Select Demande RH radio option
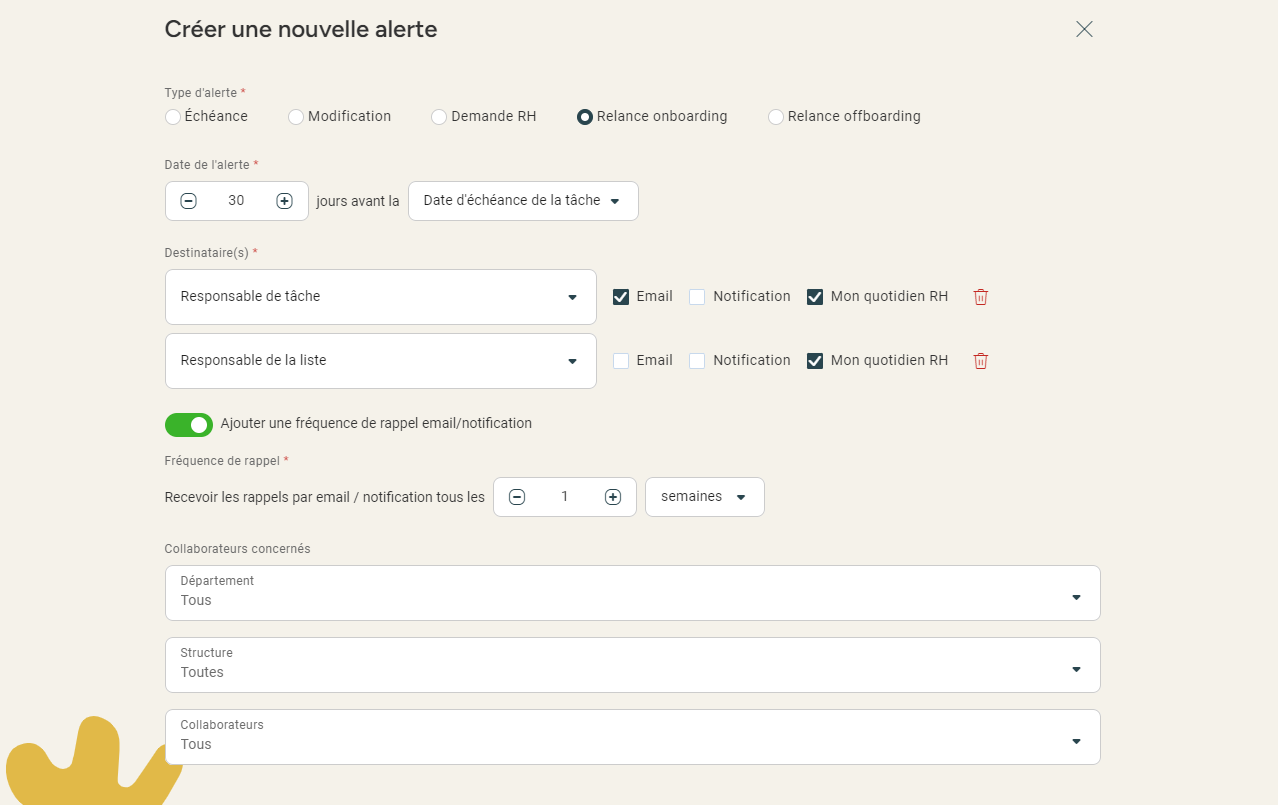Viewport: 1278px width, 805px height. pyautogui.click(x=439, y=117)
